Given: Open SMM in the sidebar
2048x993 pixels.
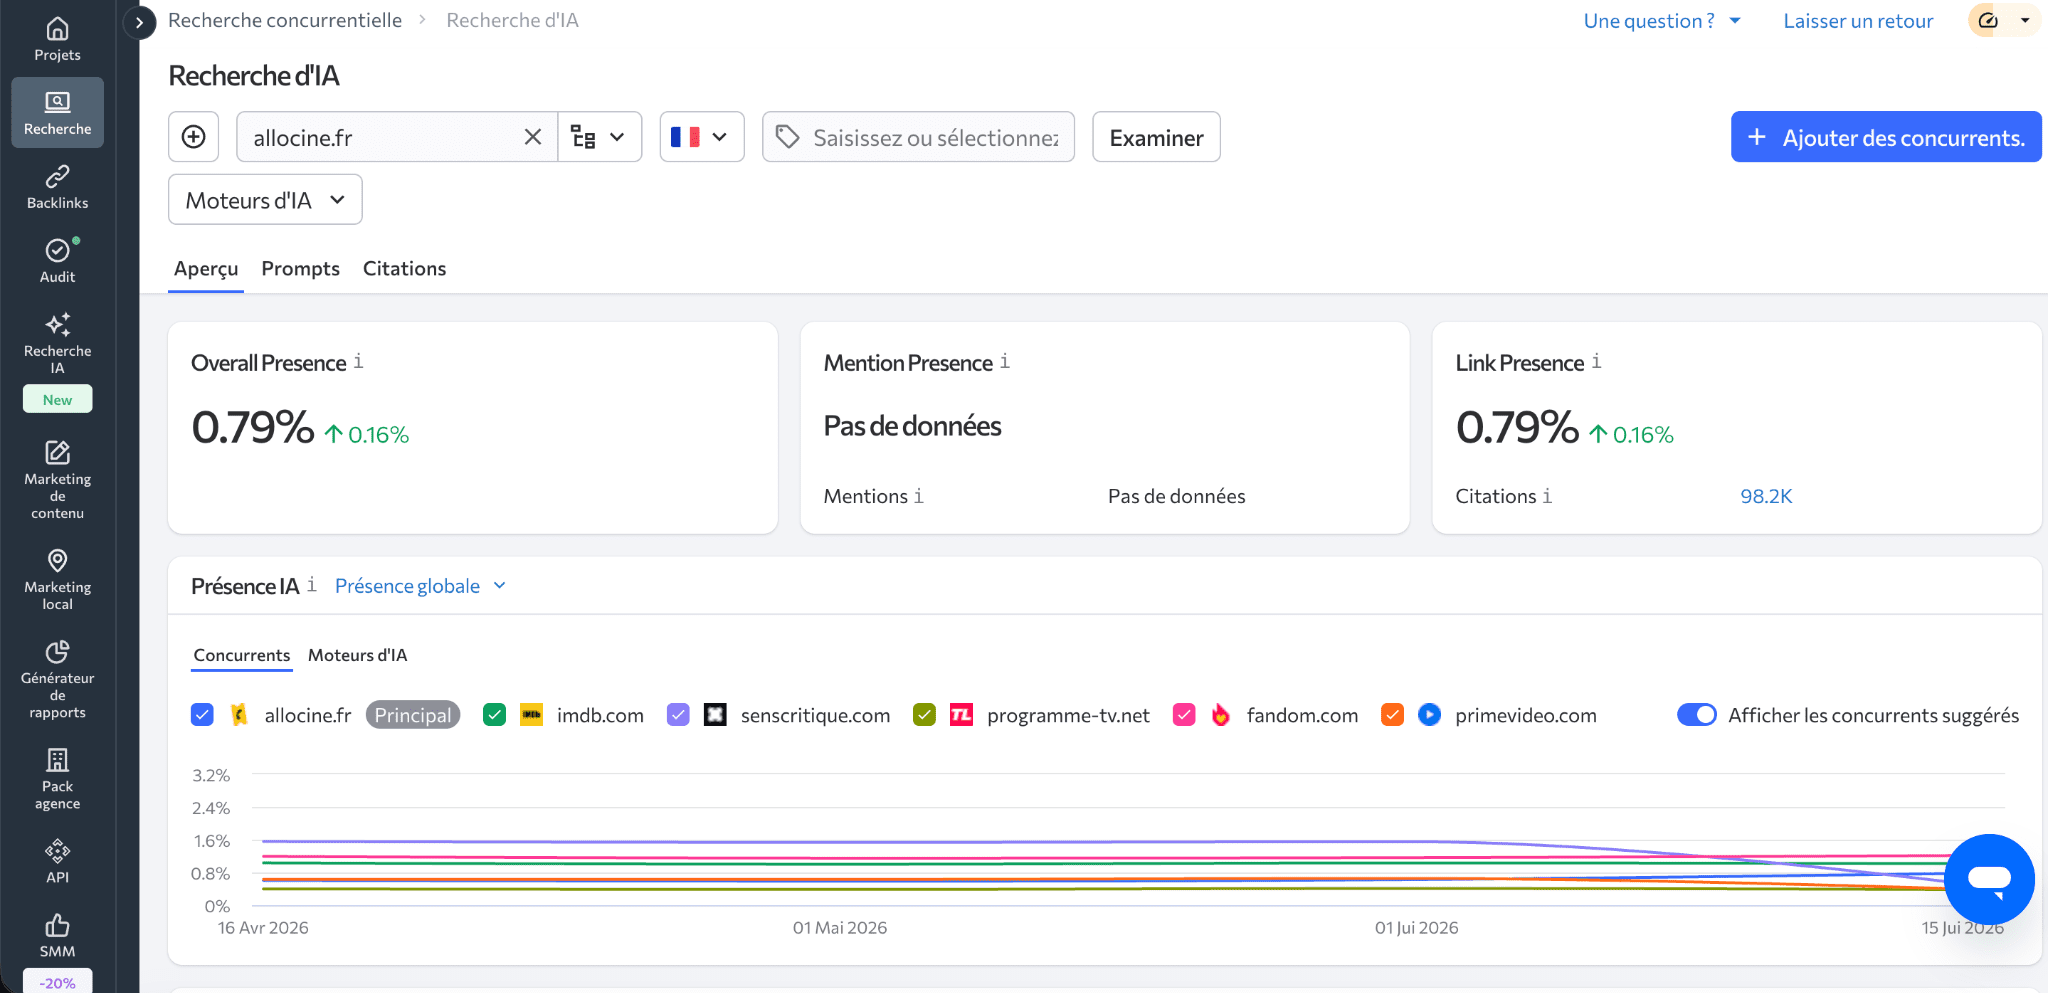Looking at the screenshot, I should coord(57,935).
